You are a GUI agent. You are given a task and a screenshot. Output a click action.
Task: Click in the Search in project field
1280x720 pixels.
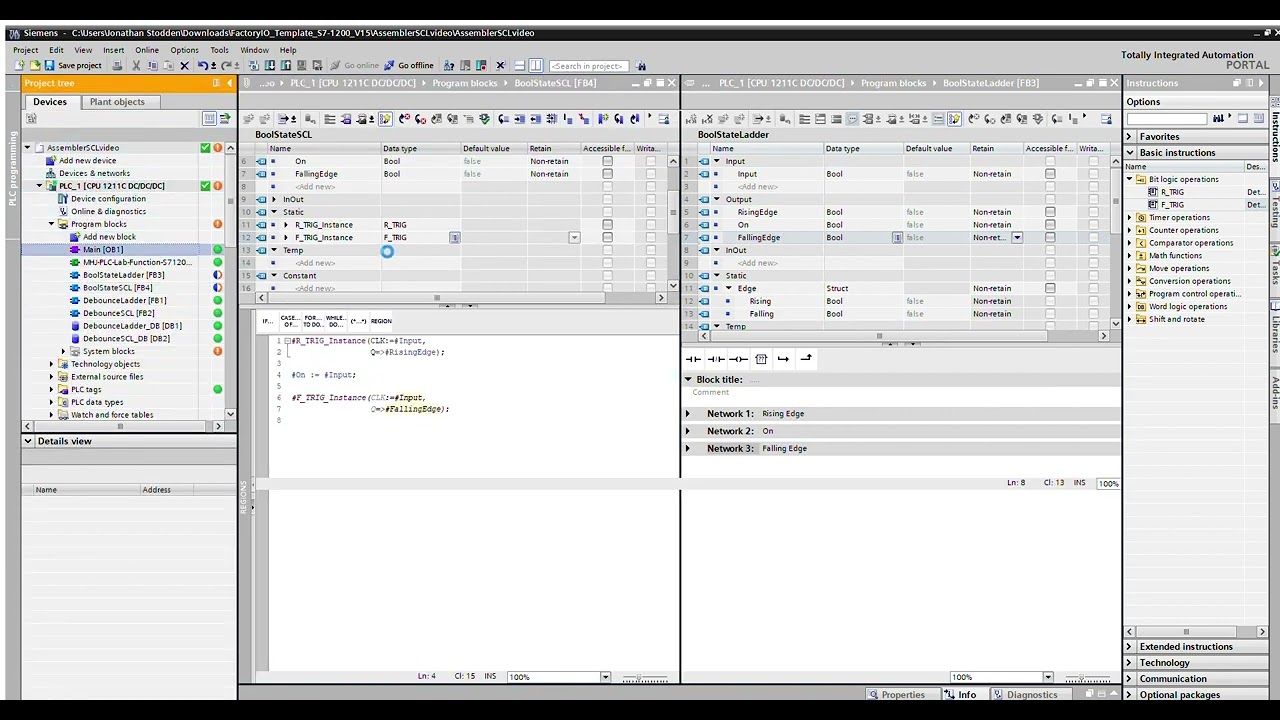point(588,66)
